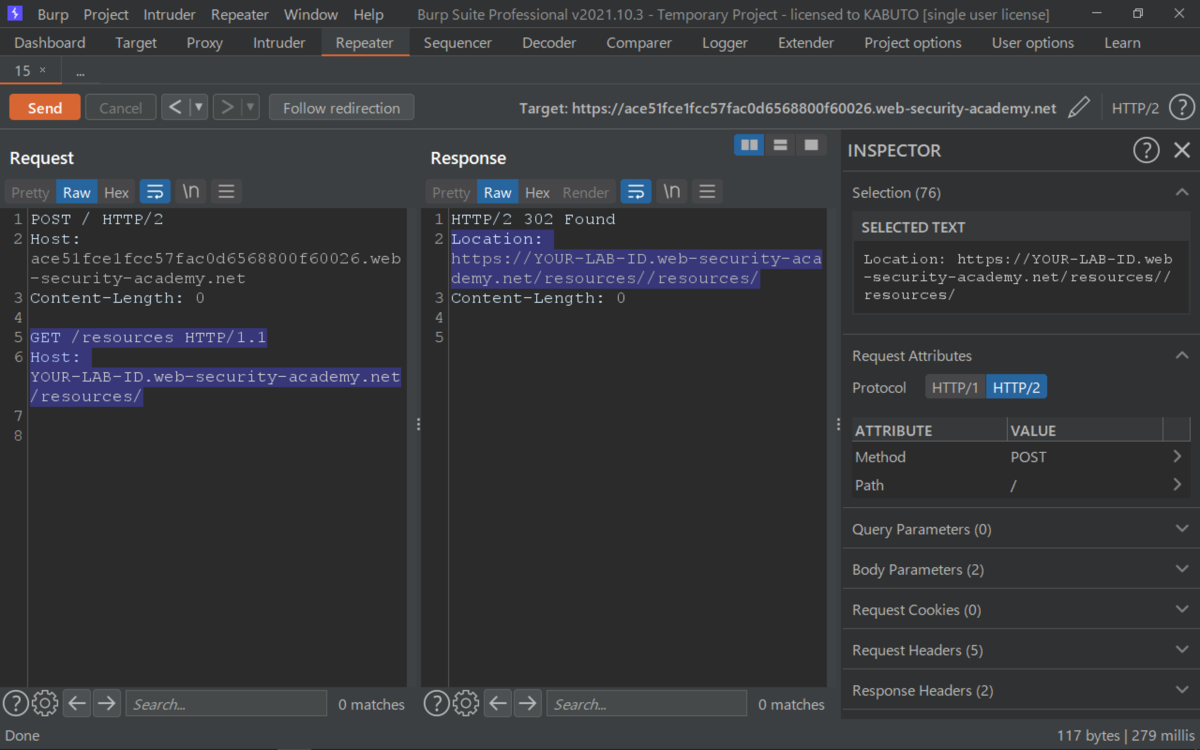Toggle response non-printable \n characters
Screen dimensions: 1200x750
coord(672,192)
